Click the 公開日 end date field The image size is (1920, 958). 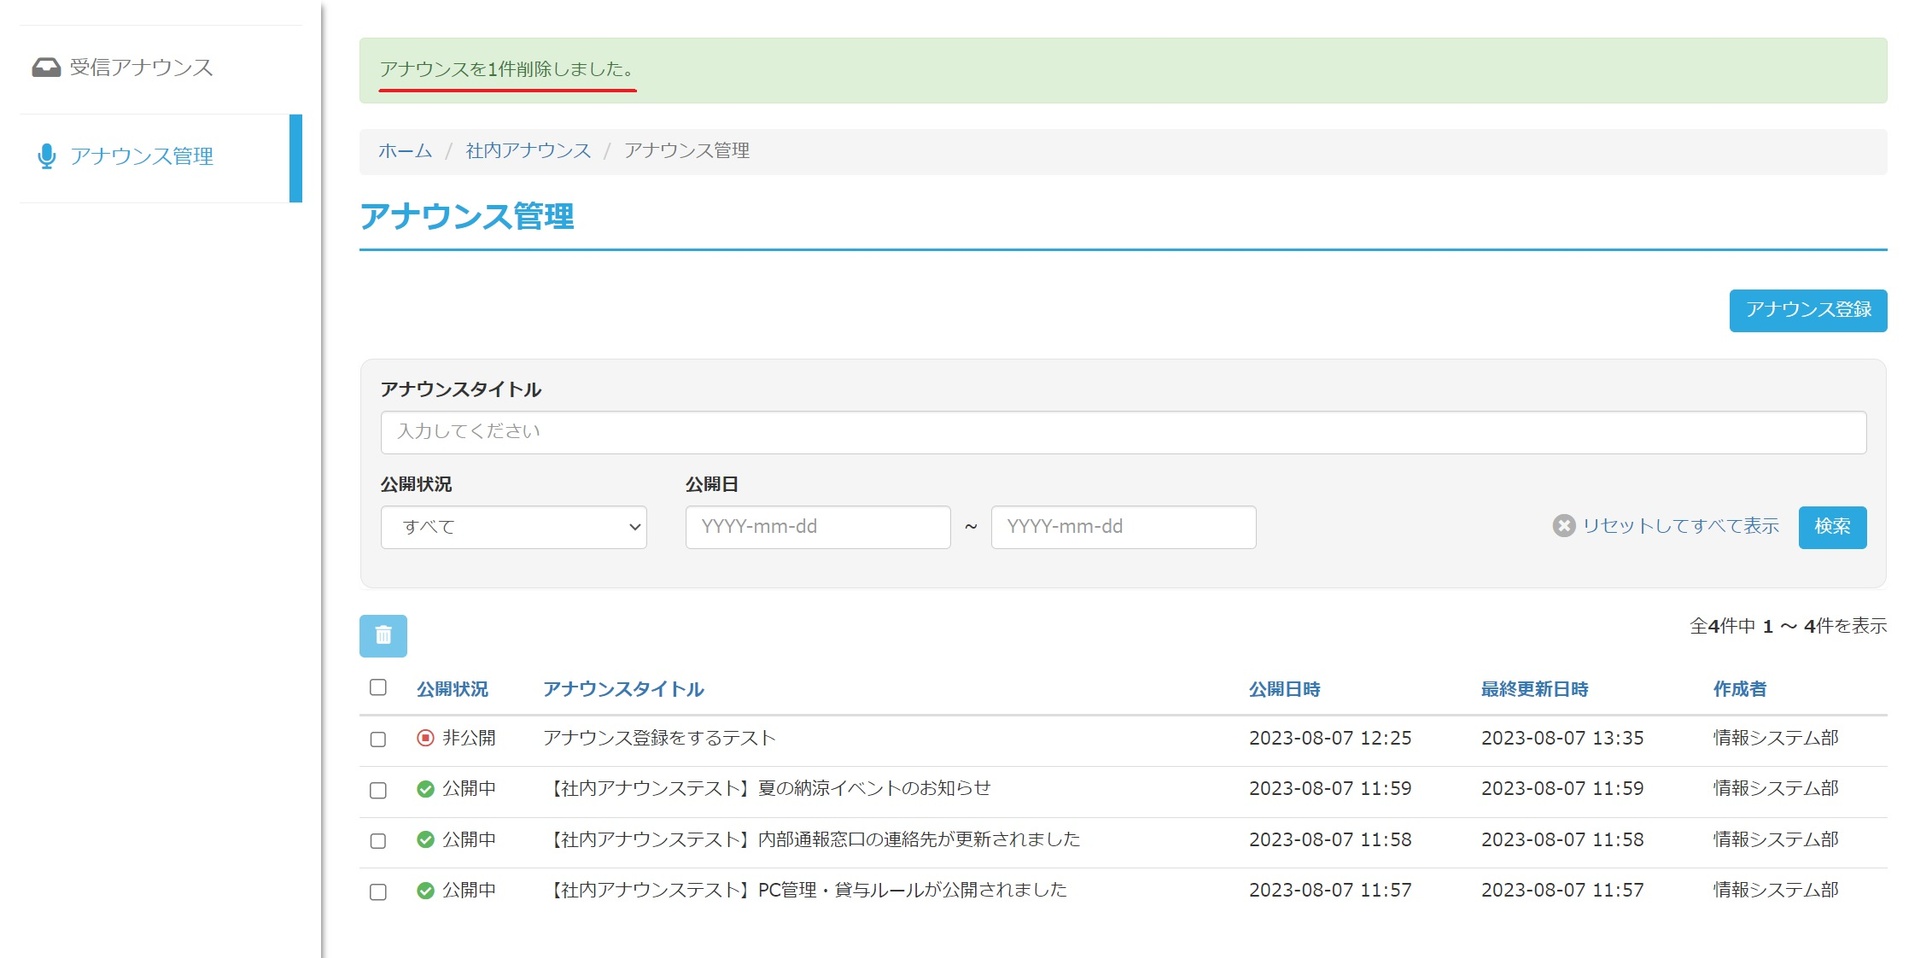pyautogui.click(x=1123, y=527)
